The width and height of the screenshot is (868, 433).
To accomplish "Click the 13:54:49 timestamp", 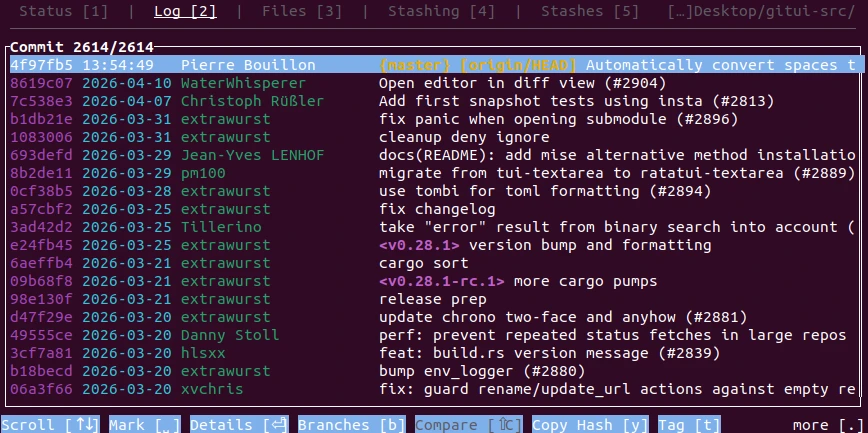I will coord(118,65).
